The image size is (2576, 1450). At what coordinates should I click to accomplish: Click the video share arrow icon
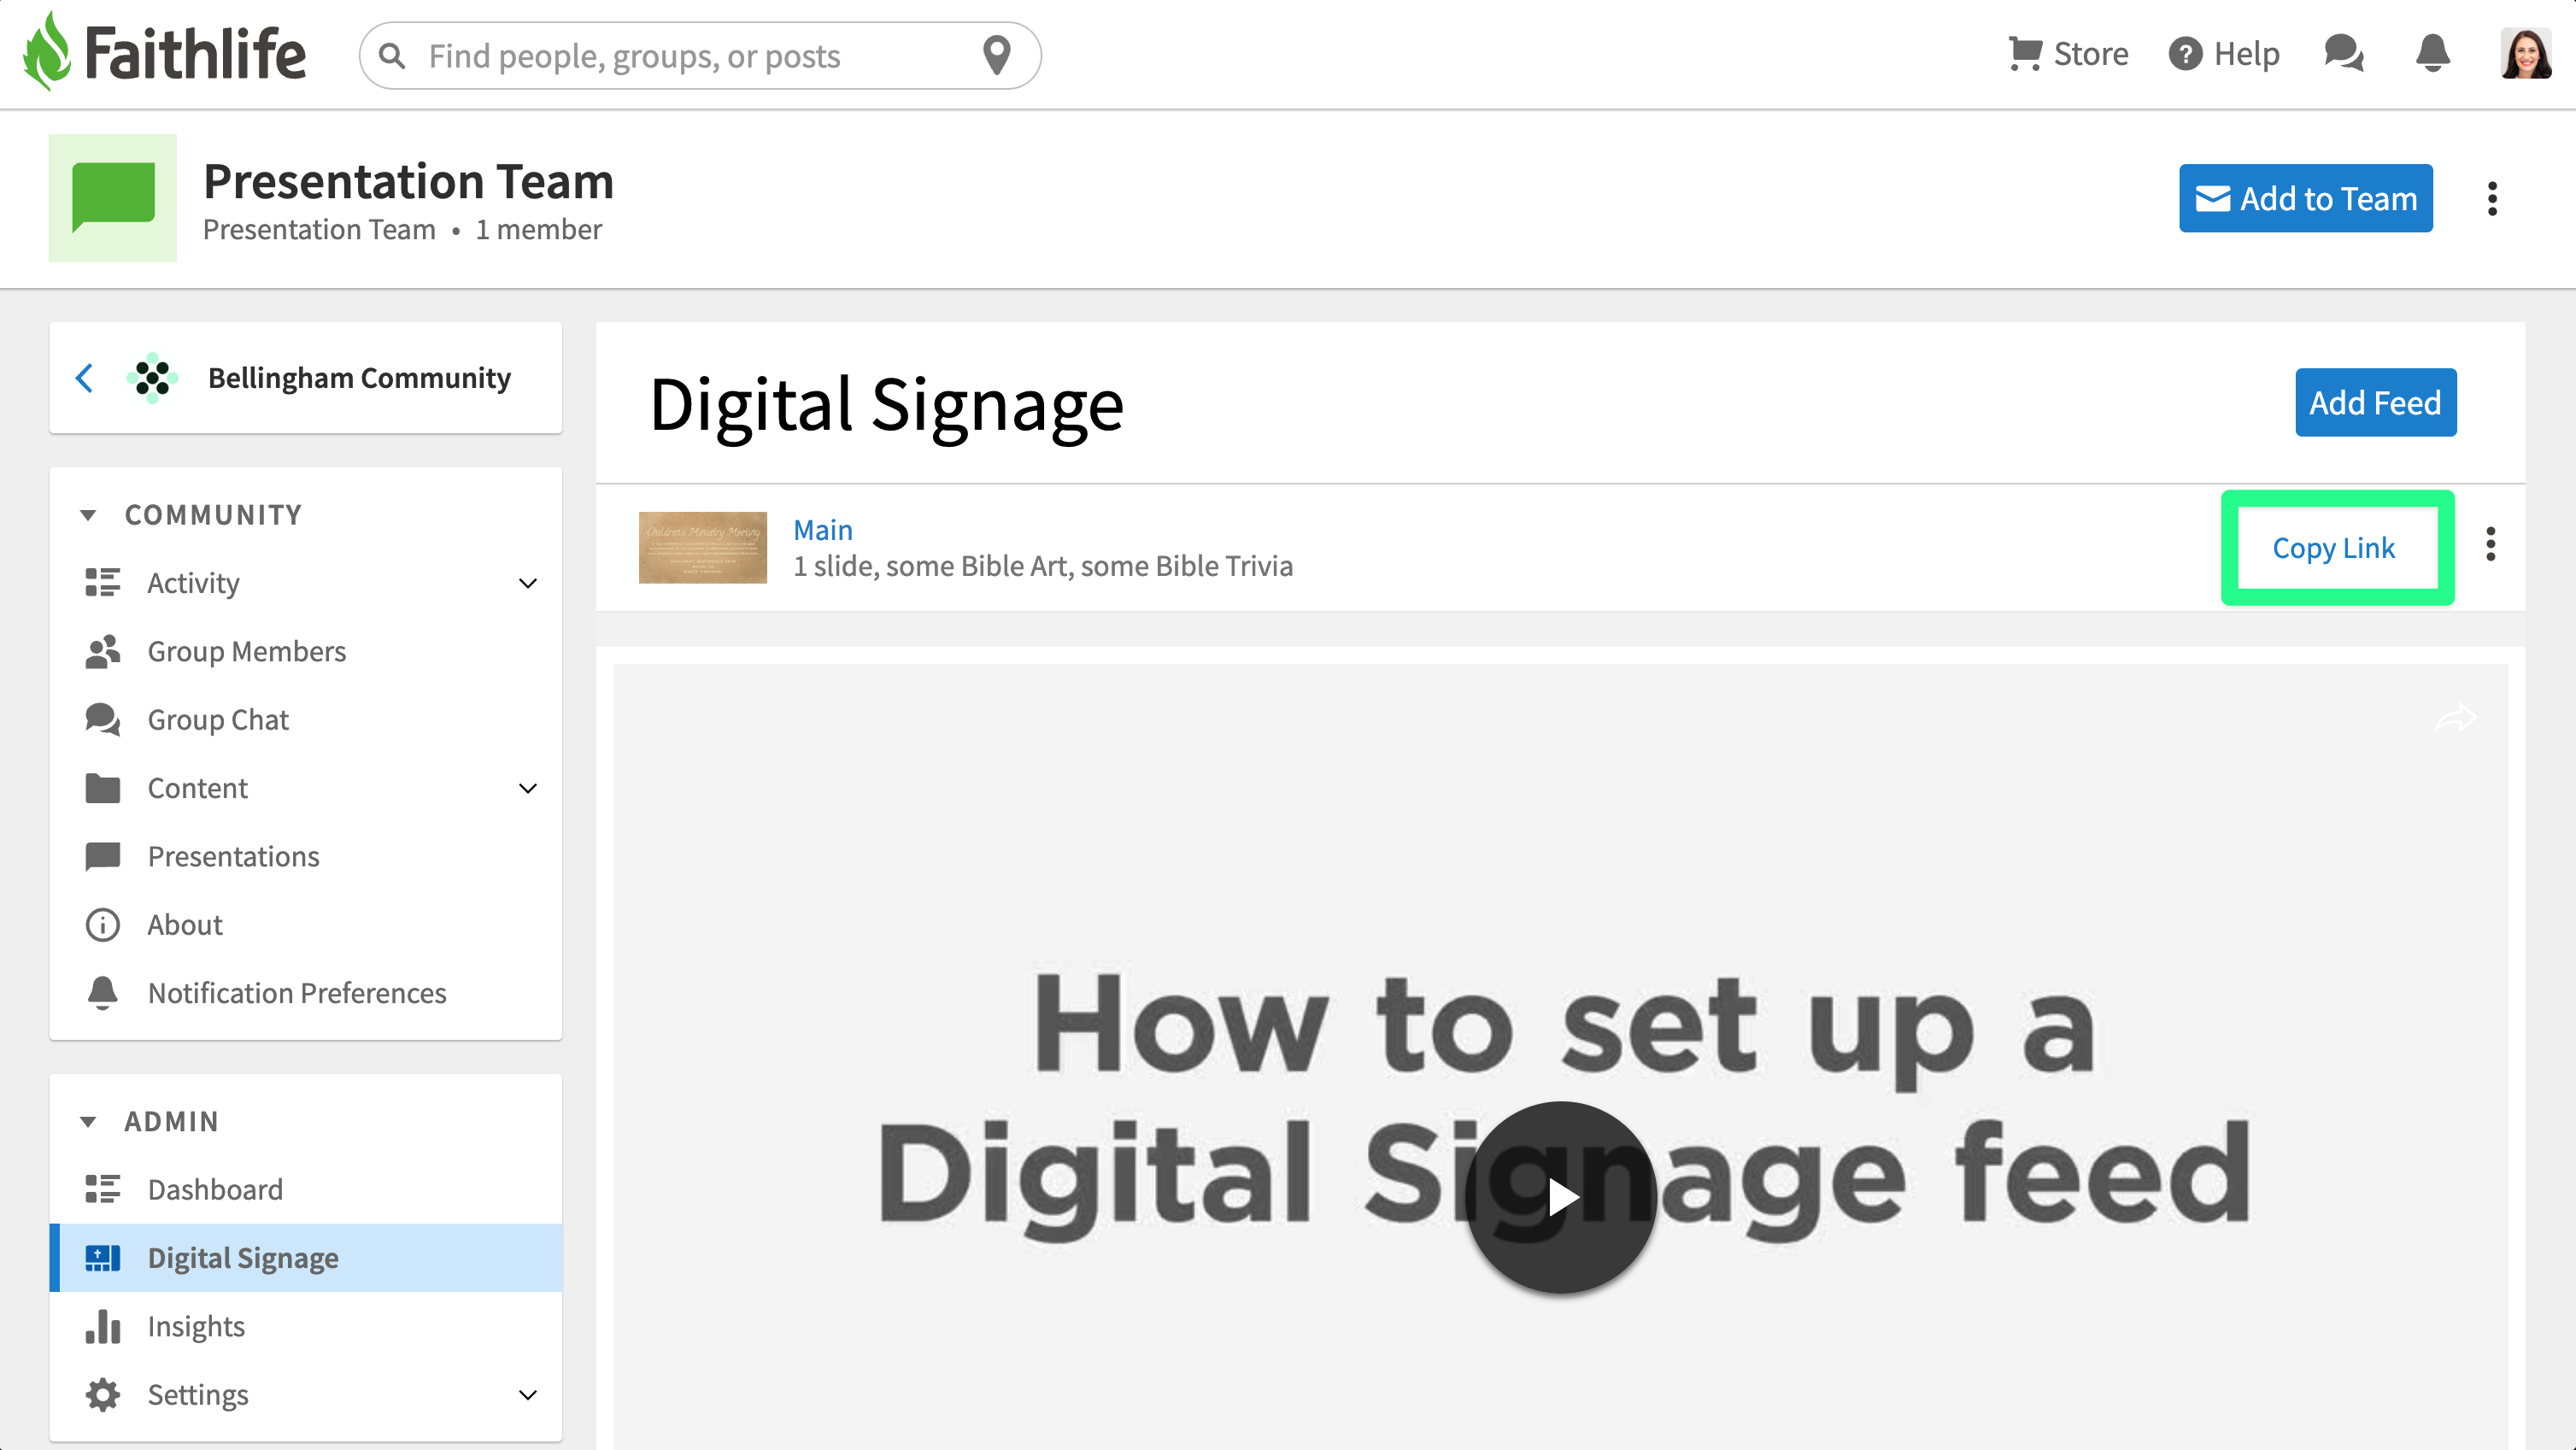(2455, 717)
